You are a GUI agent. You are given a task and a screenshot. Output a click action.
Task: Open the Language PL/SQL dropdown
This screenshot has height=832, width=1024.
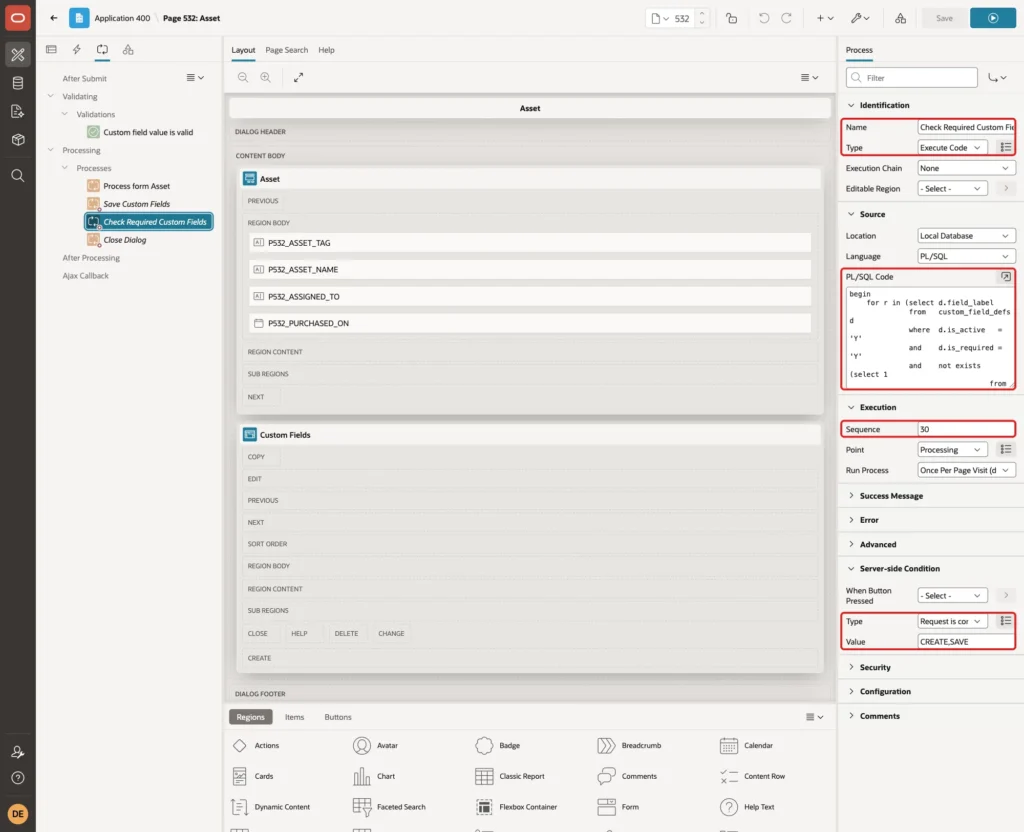[966, 256]
